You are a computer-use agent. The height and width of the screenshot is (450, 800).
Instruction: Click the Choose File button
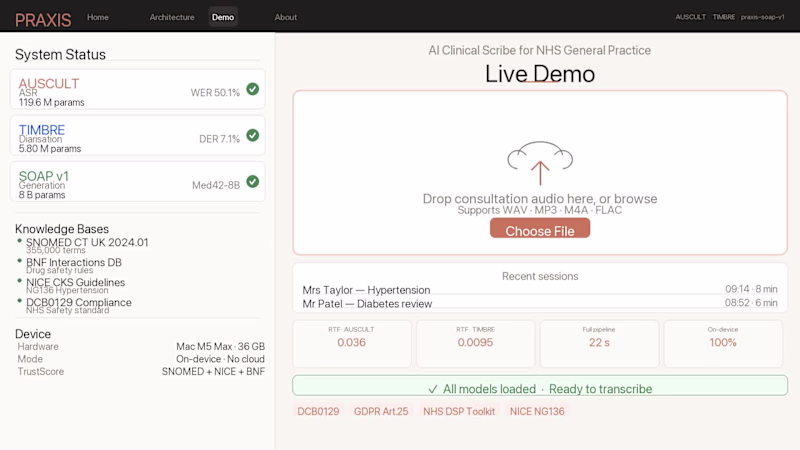(x=540, y=228)
